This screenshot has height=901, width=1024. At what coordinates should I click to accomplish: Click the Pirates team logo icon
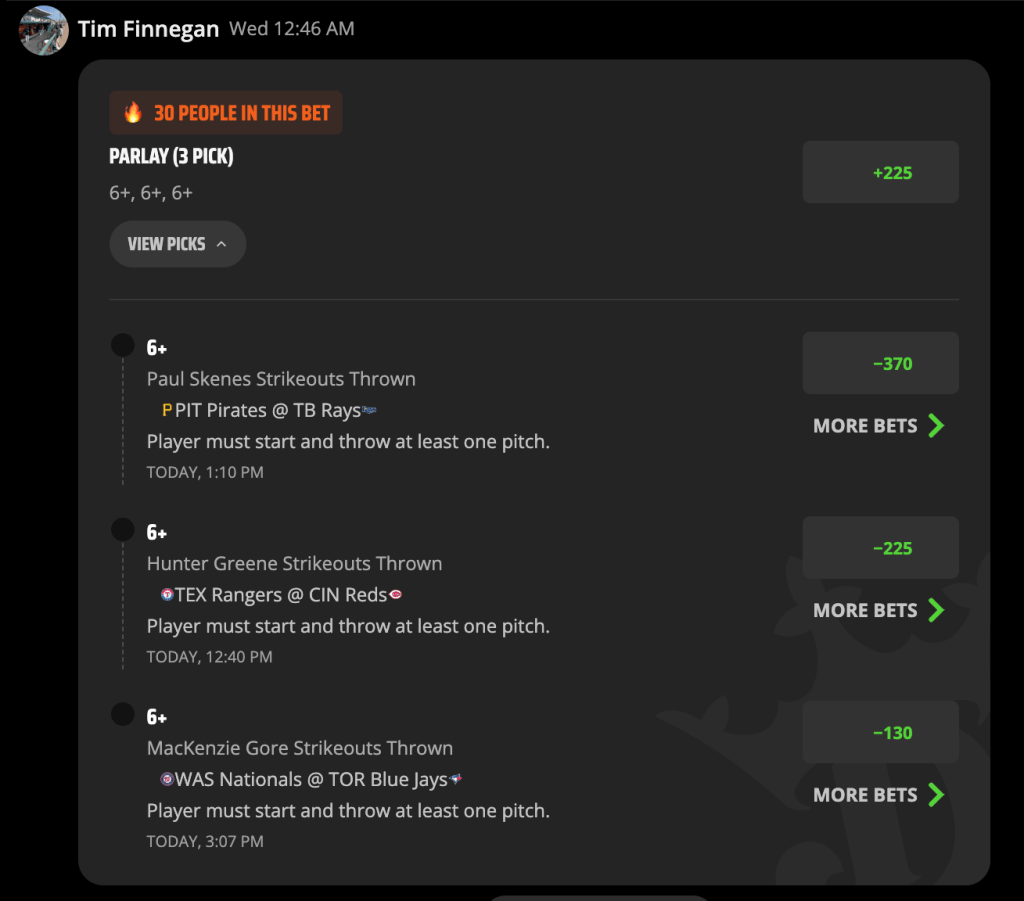(167, 410)
